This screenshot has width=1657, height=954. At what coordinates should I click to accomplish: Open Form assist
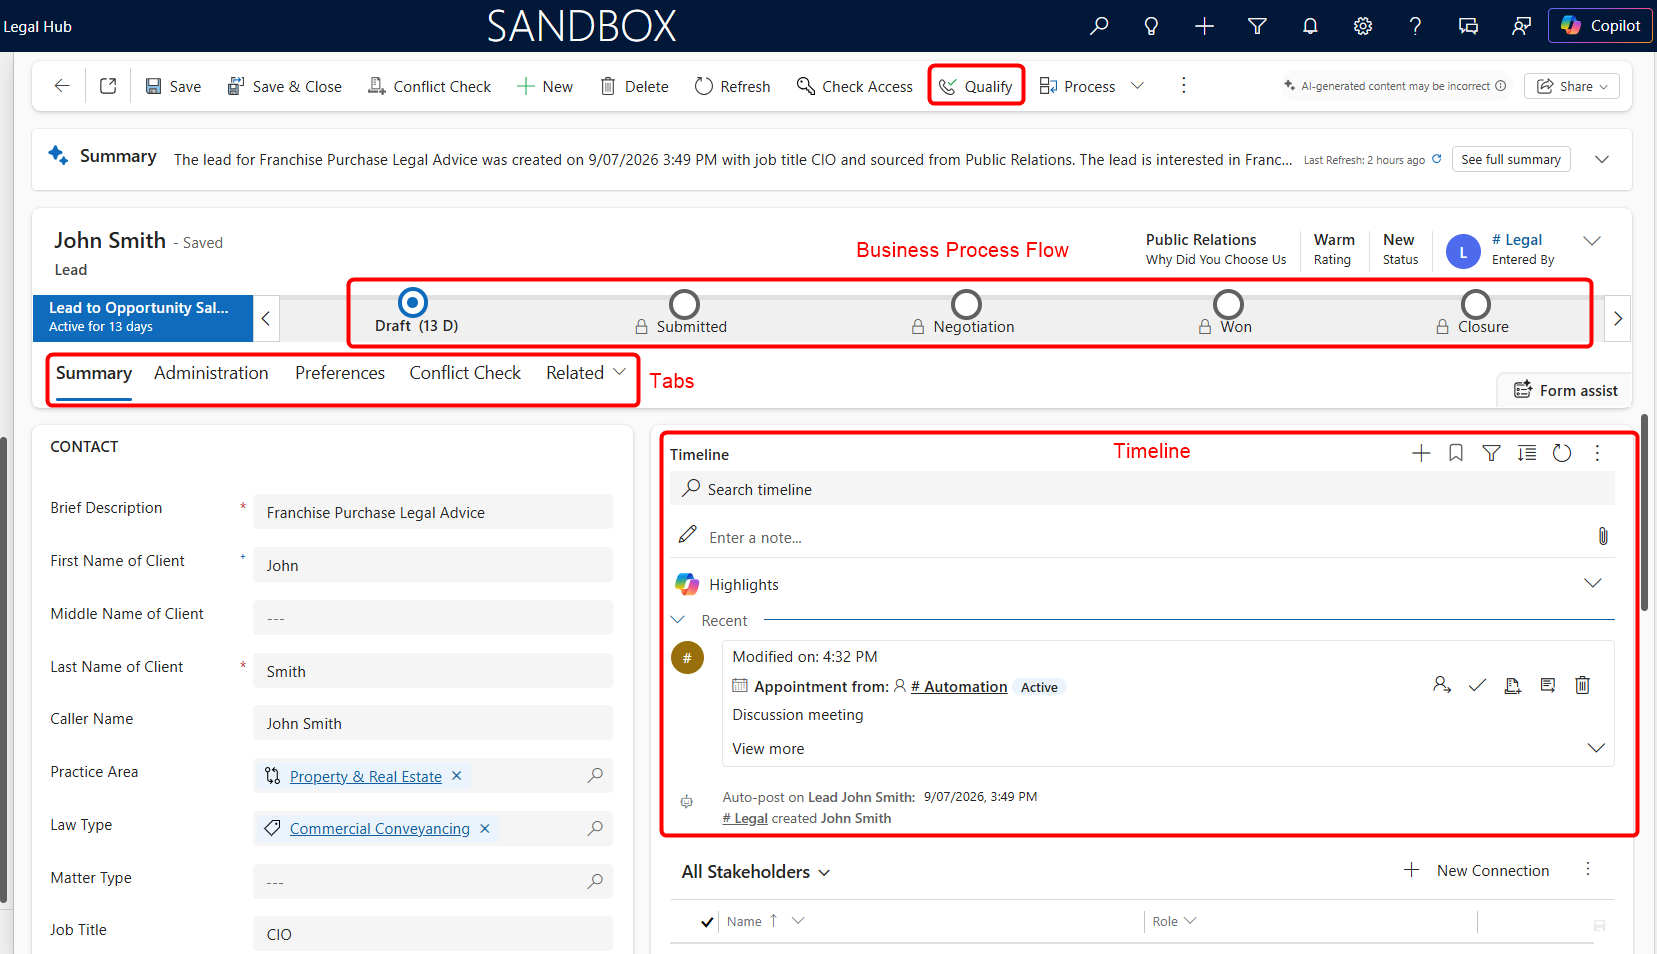click(1565, 390)
